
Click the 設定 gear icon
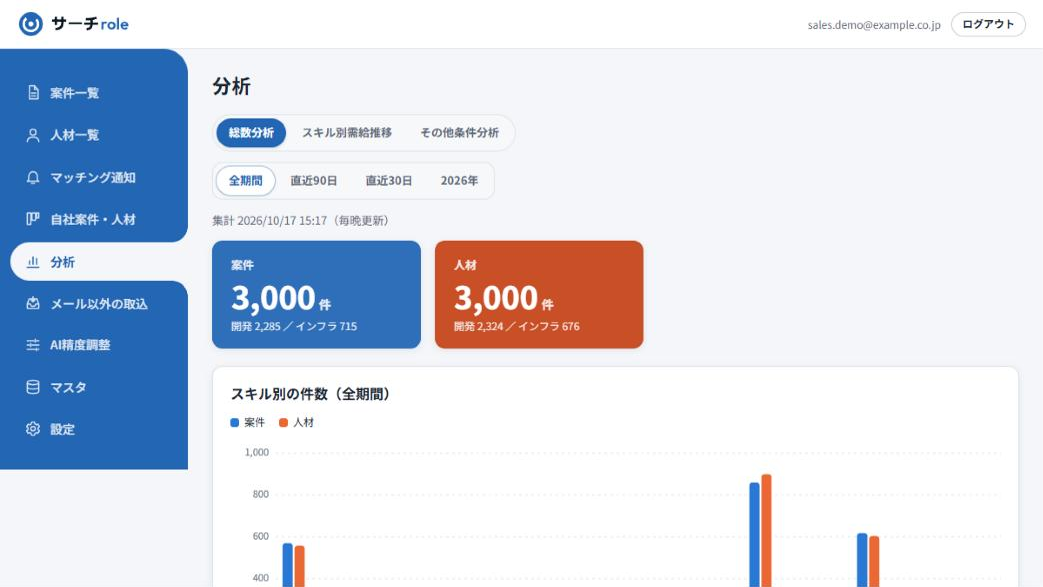pyautogui.click(x=33, y=429)
